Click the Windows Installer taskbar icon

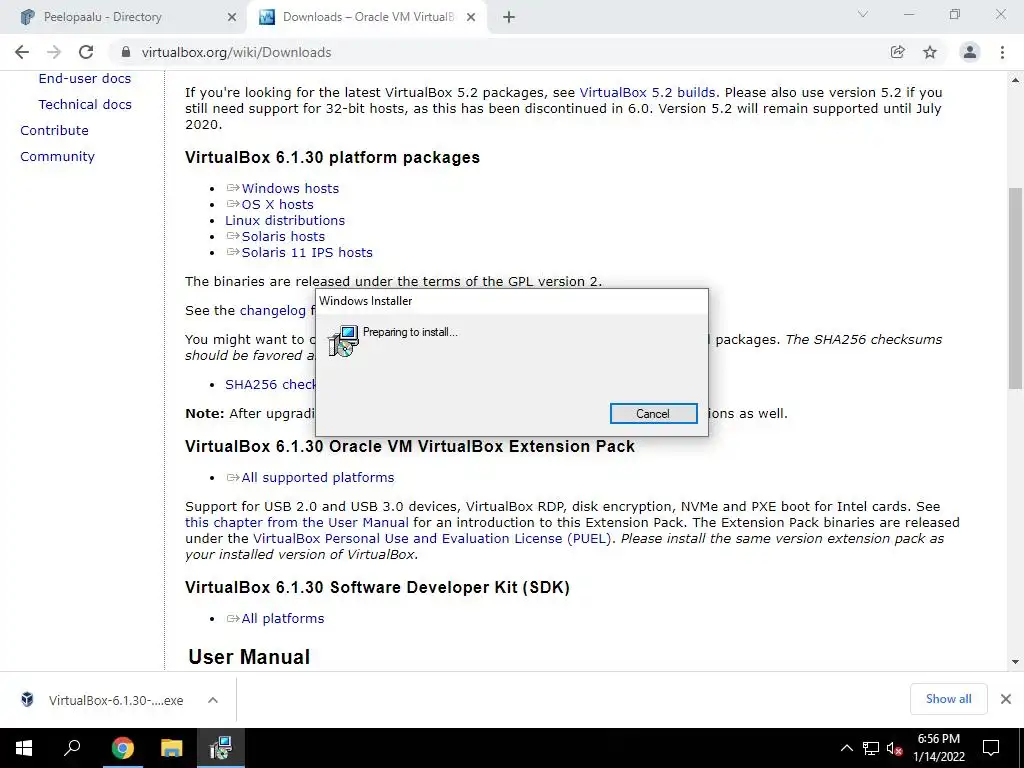[x=221, y=748]
